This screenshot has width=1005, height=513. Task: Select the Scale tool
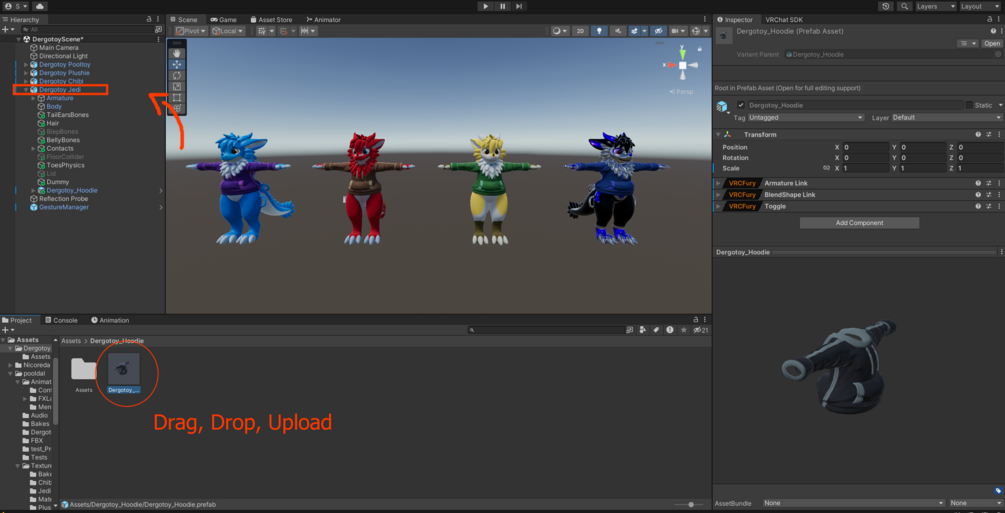point(177,87)
